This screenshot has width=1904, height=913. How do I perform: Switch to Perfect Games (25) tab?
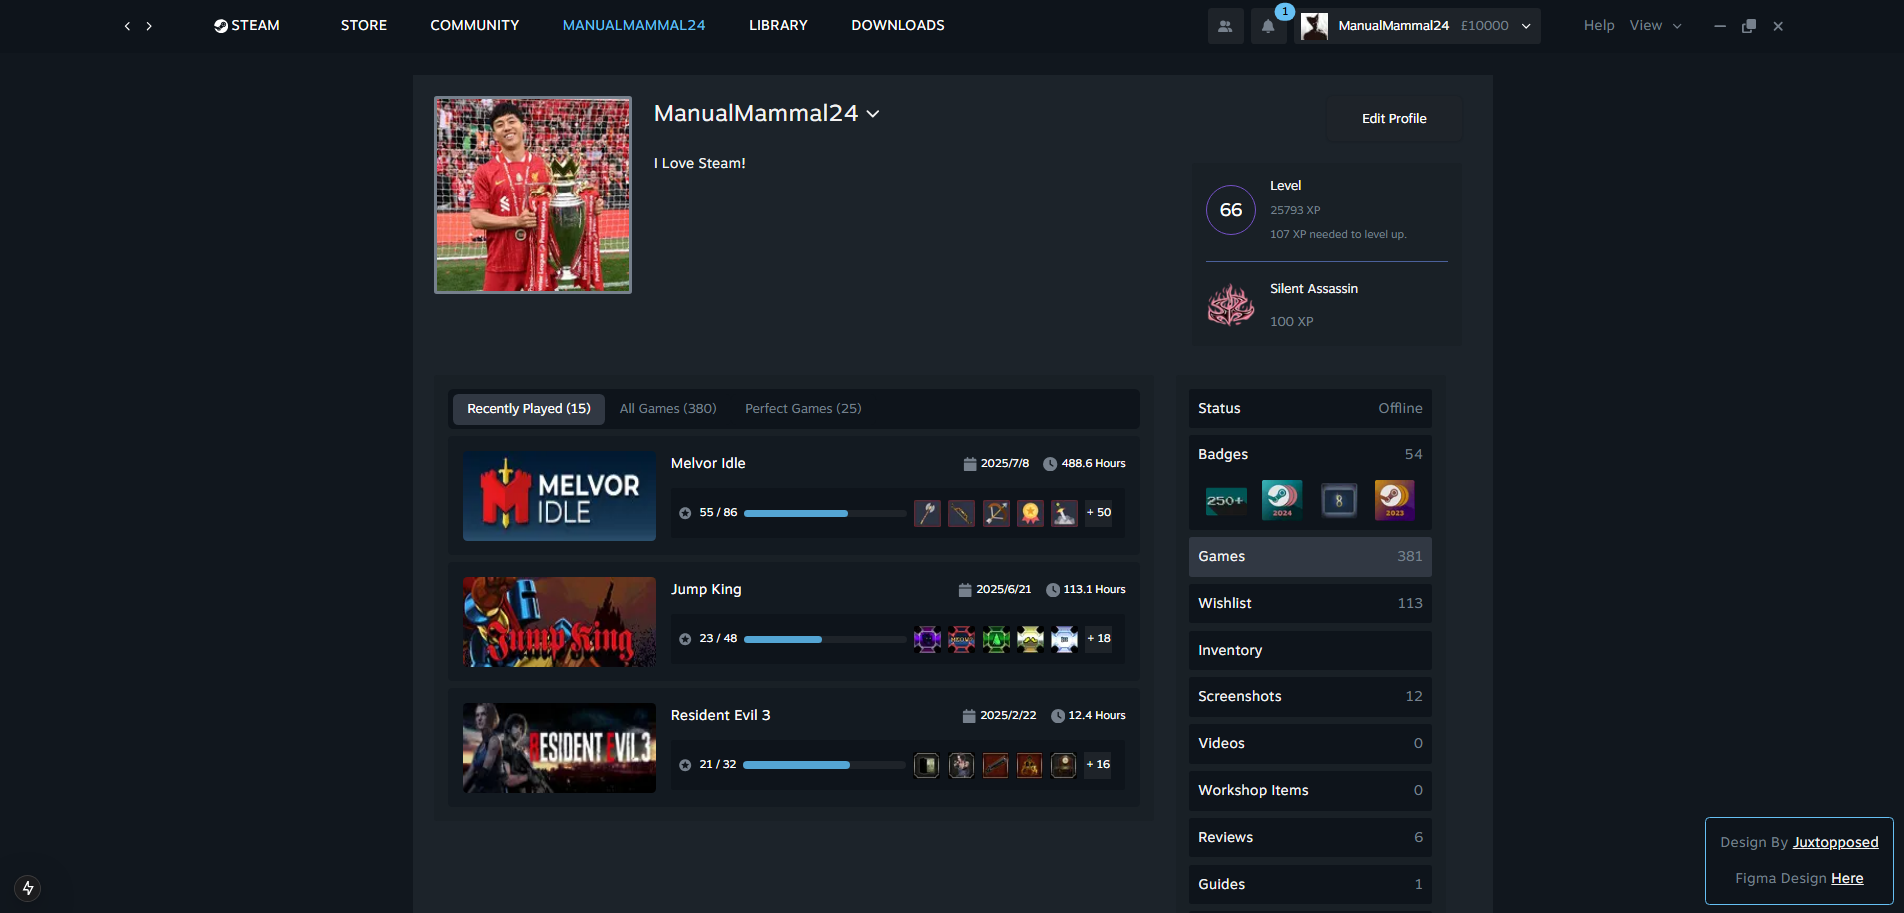pyautogui.click(x=803, y=409)
